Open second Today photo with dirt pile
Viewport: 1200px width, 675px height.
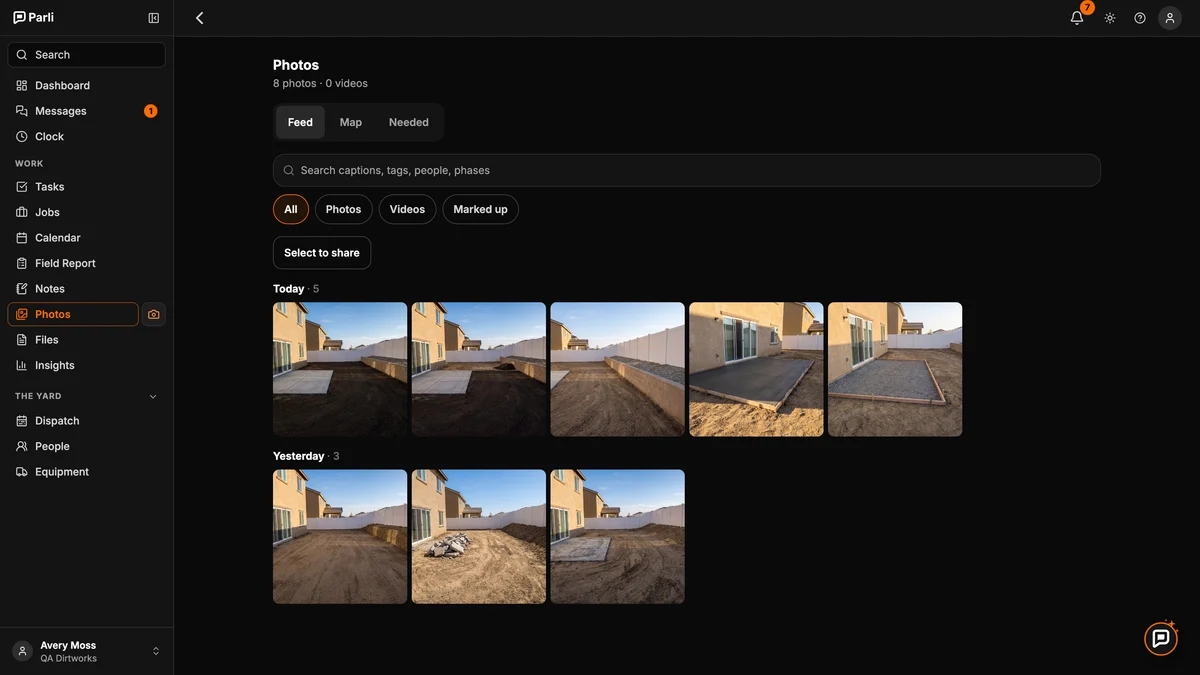[479, 369]
